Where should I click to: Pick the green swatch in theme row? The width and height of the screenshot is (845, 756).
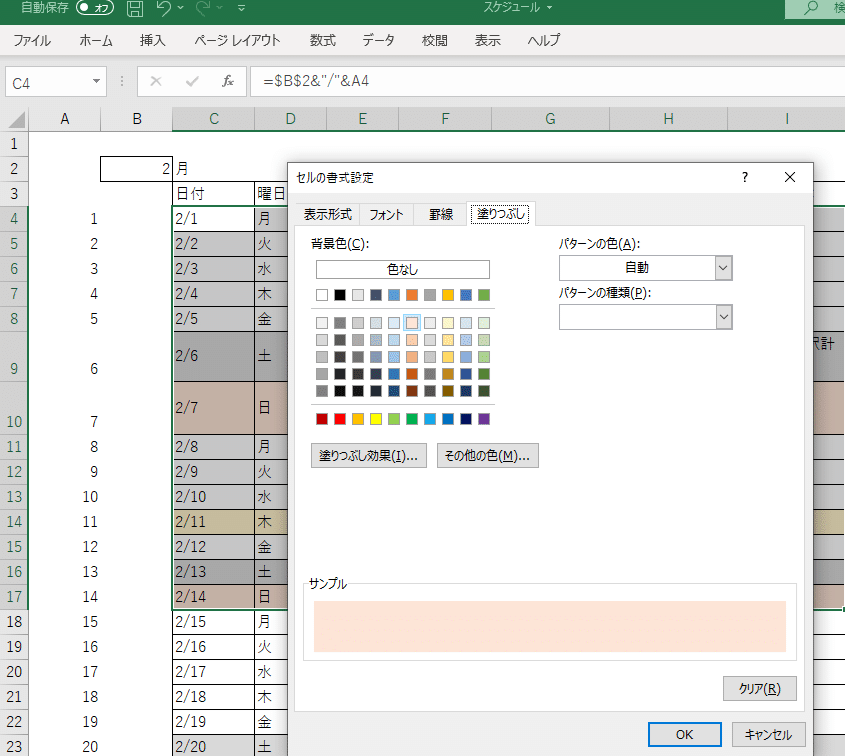tap(484, 295)
